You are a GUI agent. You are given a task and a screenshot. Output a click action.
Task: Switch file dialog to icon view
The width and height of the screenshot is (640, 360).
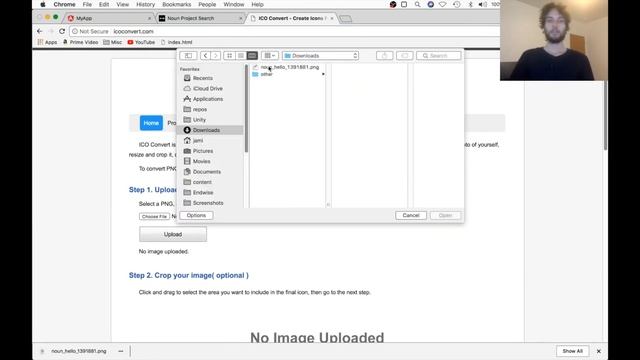229,56
